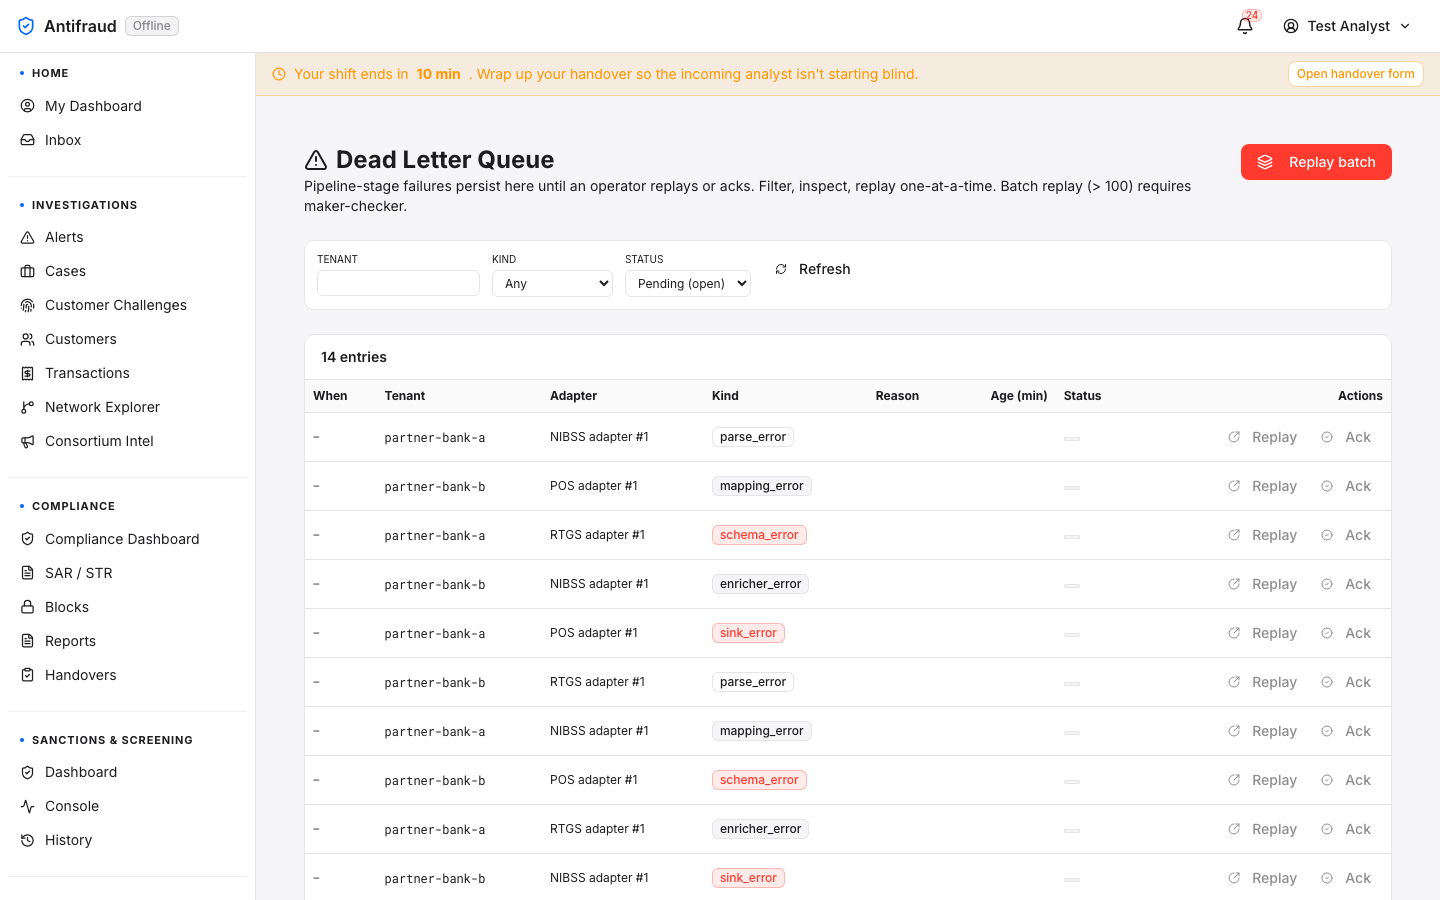The height and width of the screenshot is (900, 1440).
Task: Open Cases in the sidebar
Action: pyautogui.click(x=127, y=271)
